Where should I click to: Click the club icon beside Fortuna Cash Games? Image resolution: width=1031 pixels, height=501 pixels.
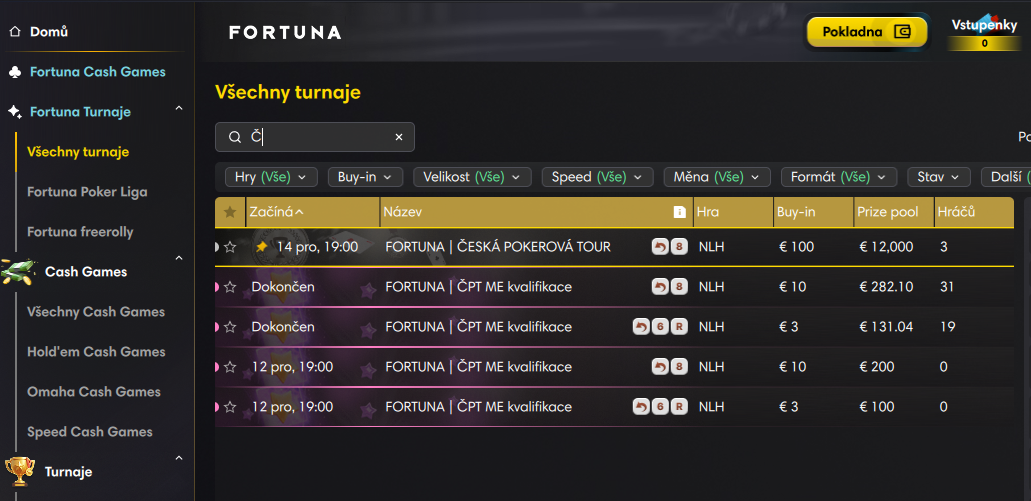coord(15,72)
